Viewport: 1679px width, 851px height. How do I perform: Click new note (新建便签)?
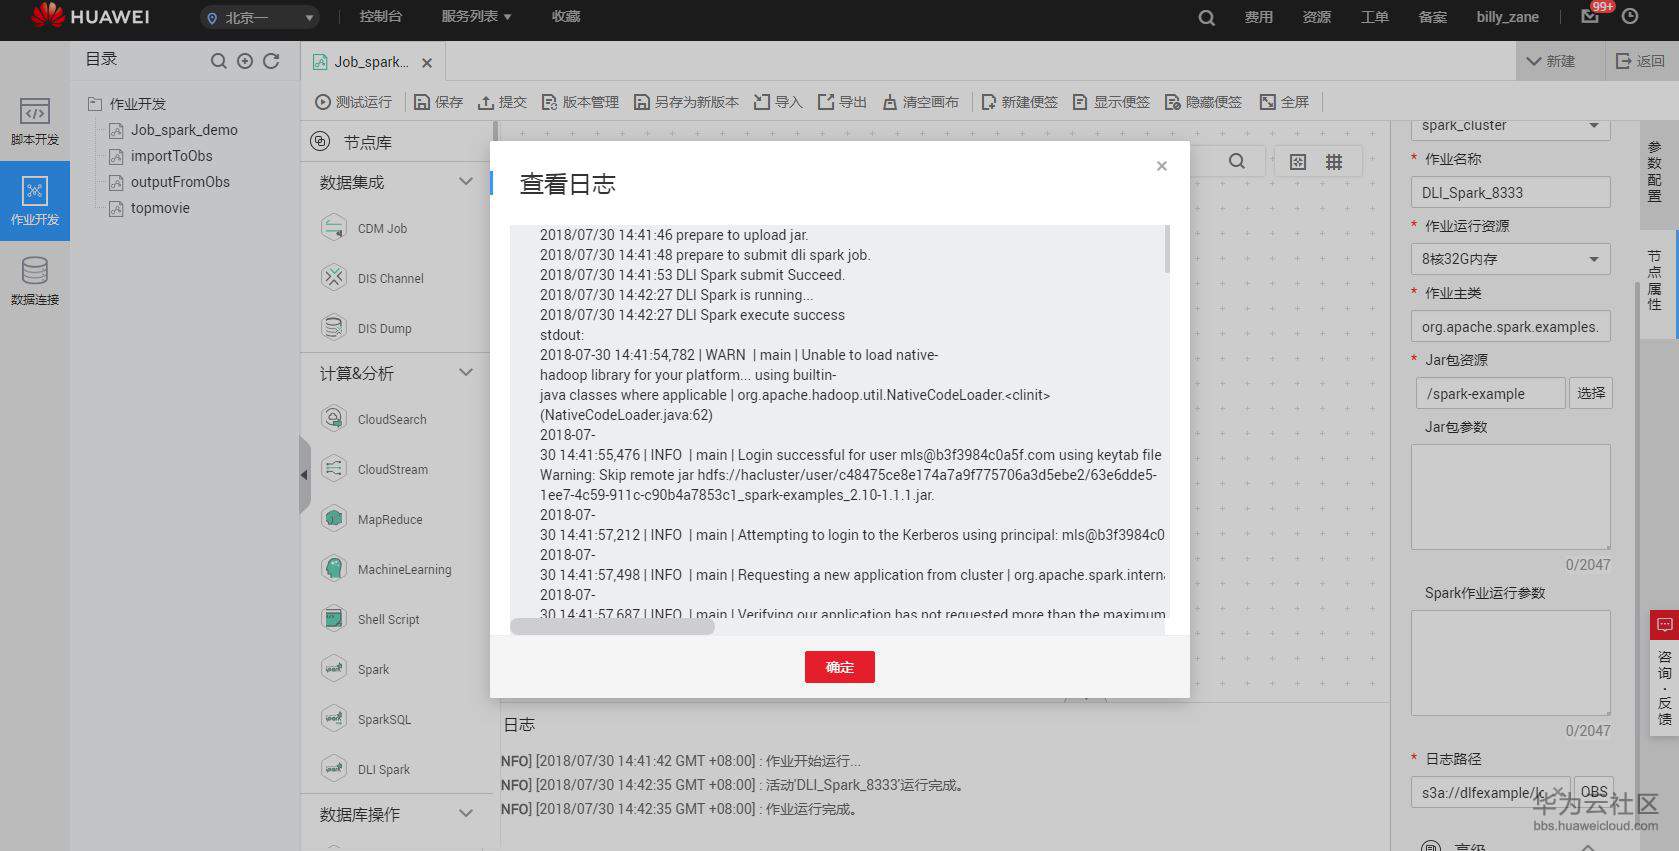1019,102
